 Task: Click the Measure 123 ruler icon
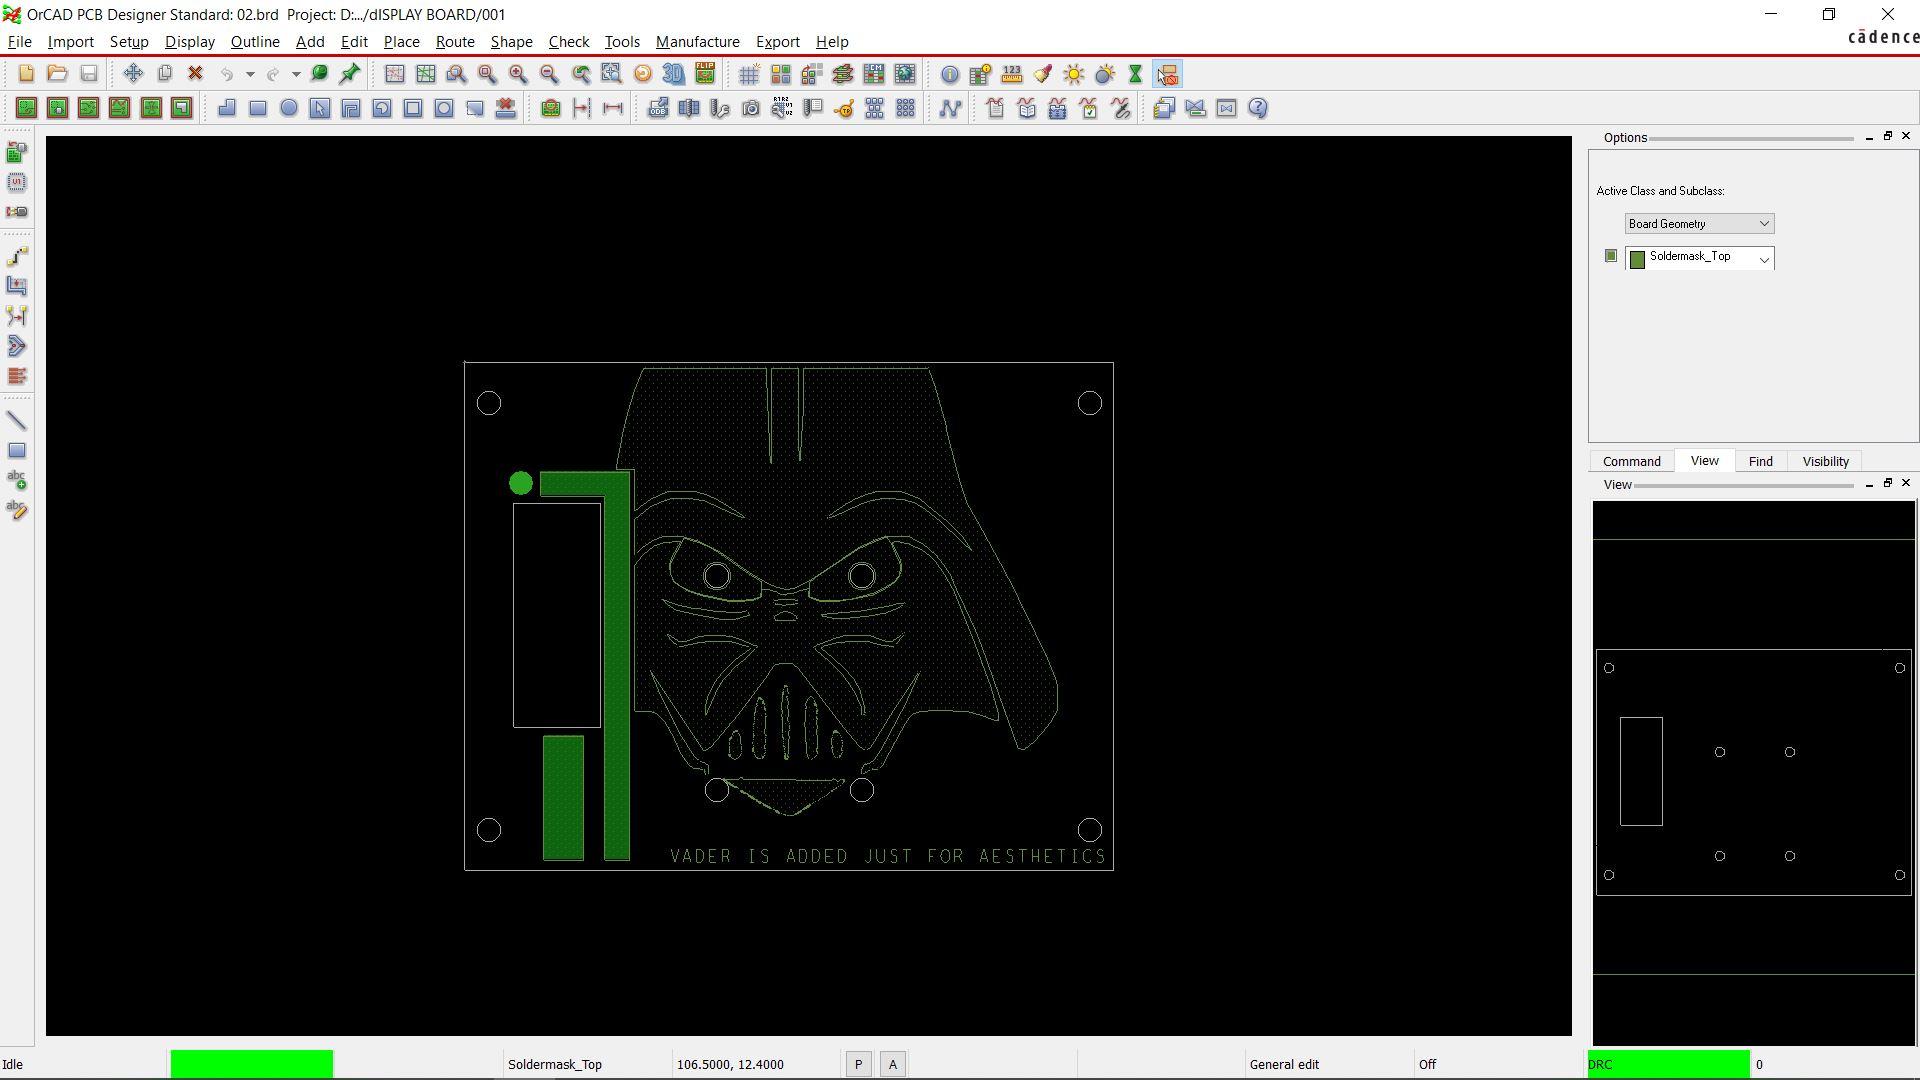(x=1011, y=74)
